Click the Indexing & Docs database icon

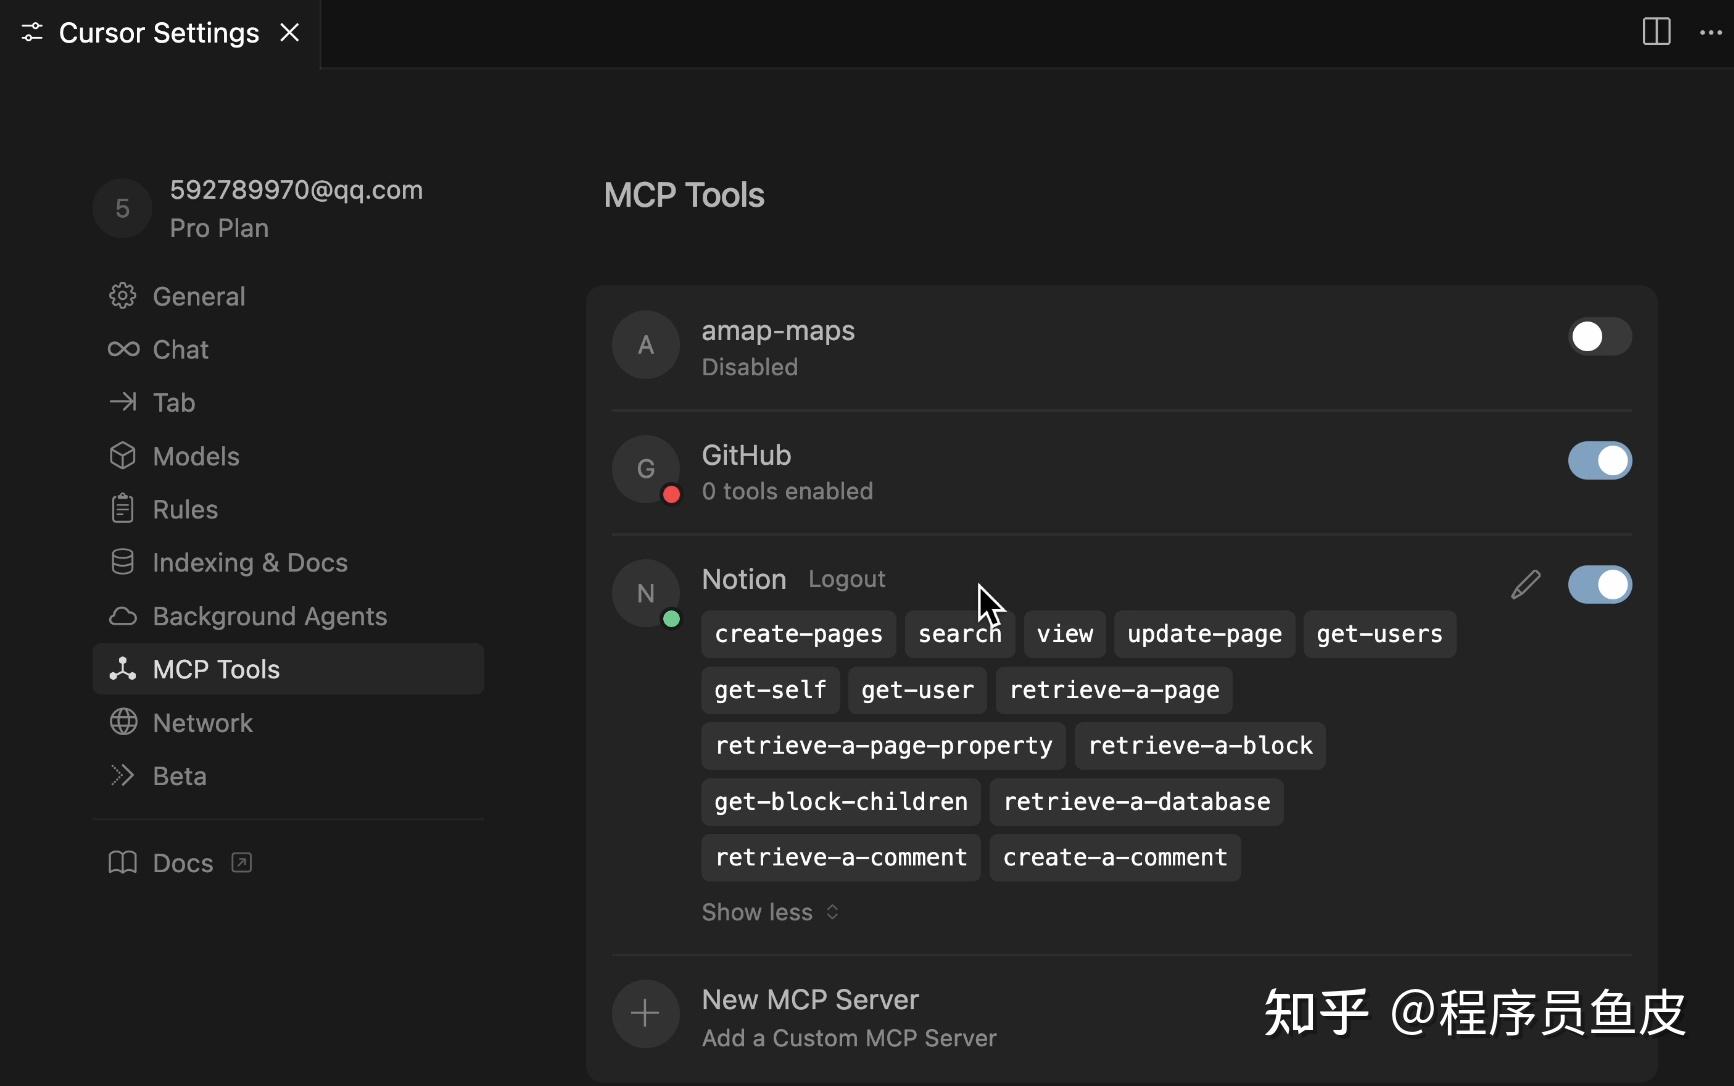123,562
